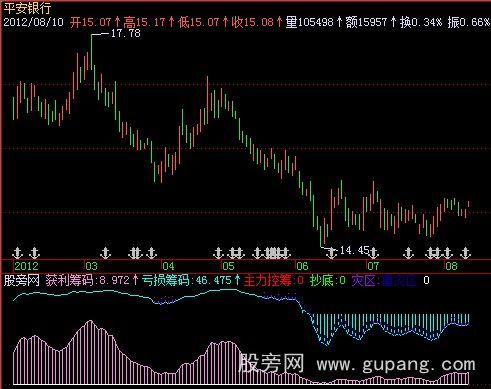This screenshot has height=389, width=491.
Task: Click the date 2012/08/10
Action: (33, 22)
